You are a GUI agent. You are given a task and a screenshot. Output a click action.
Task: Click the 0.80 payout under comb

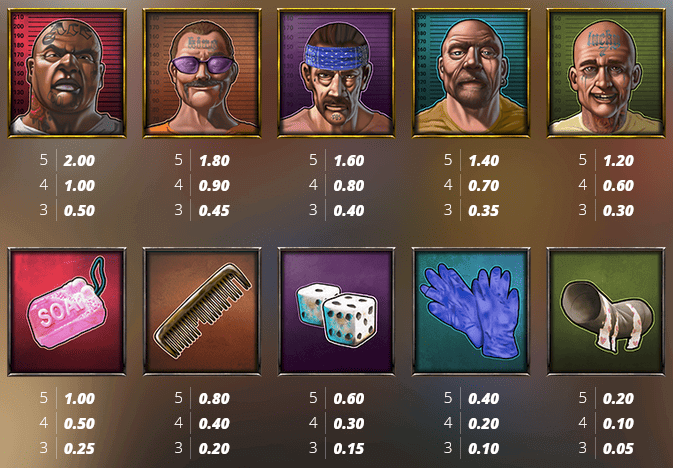click(x=214, y=398)
